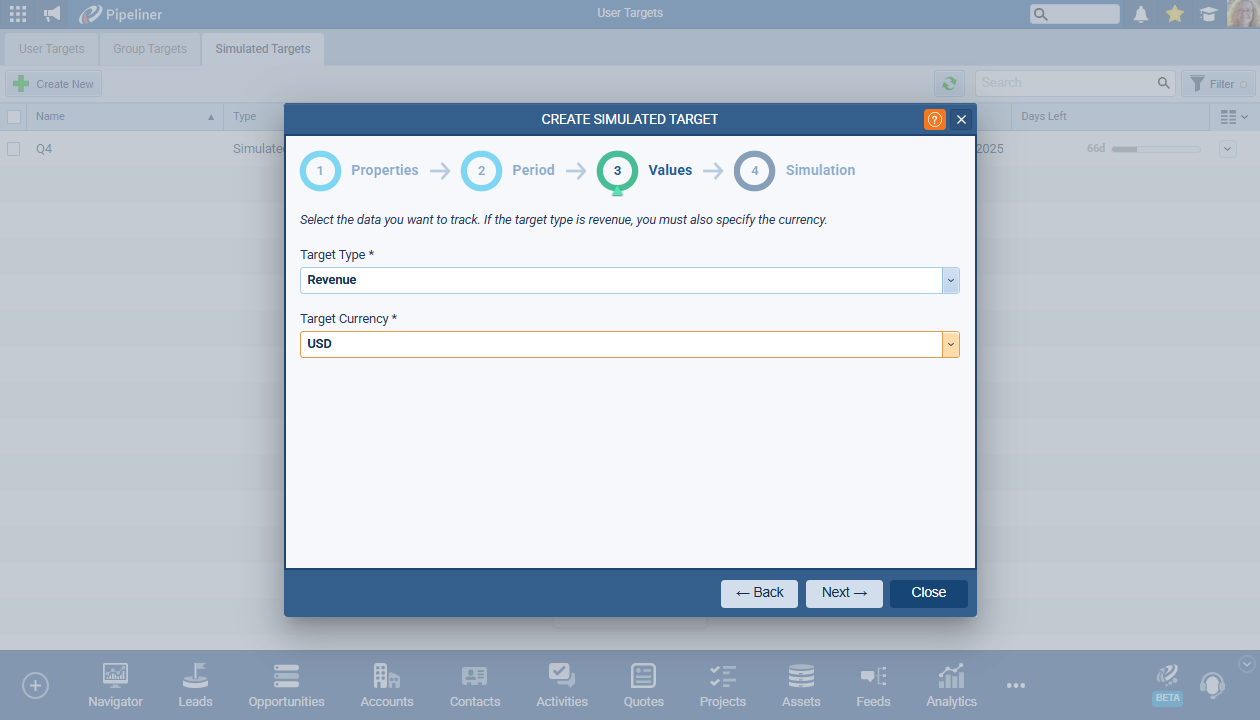Toggle the select-all checkbox in header
The width and height of the screenshot is (1260, 720).
click(x=14, y=117)
